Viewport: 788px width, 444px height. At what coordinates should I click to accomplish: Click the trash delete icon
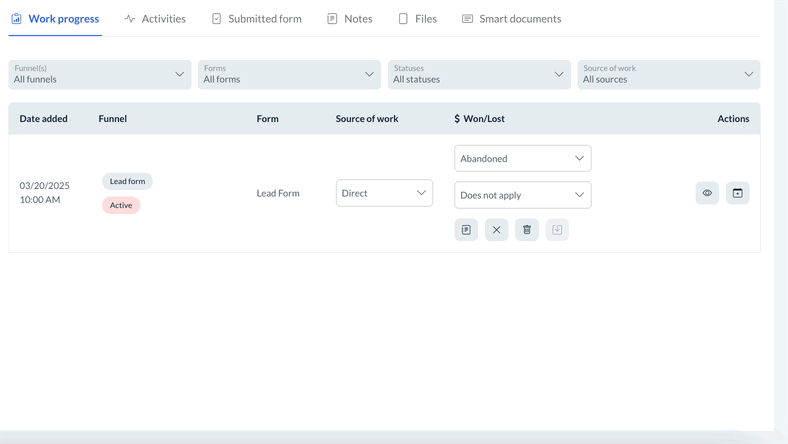[527, 230]
